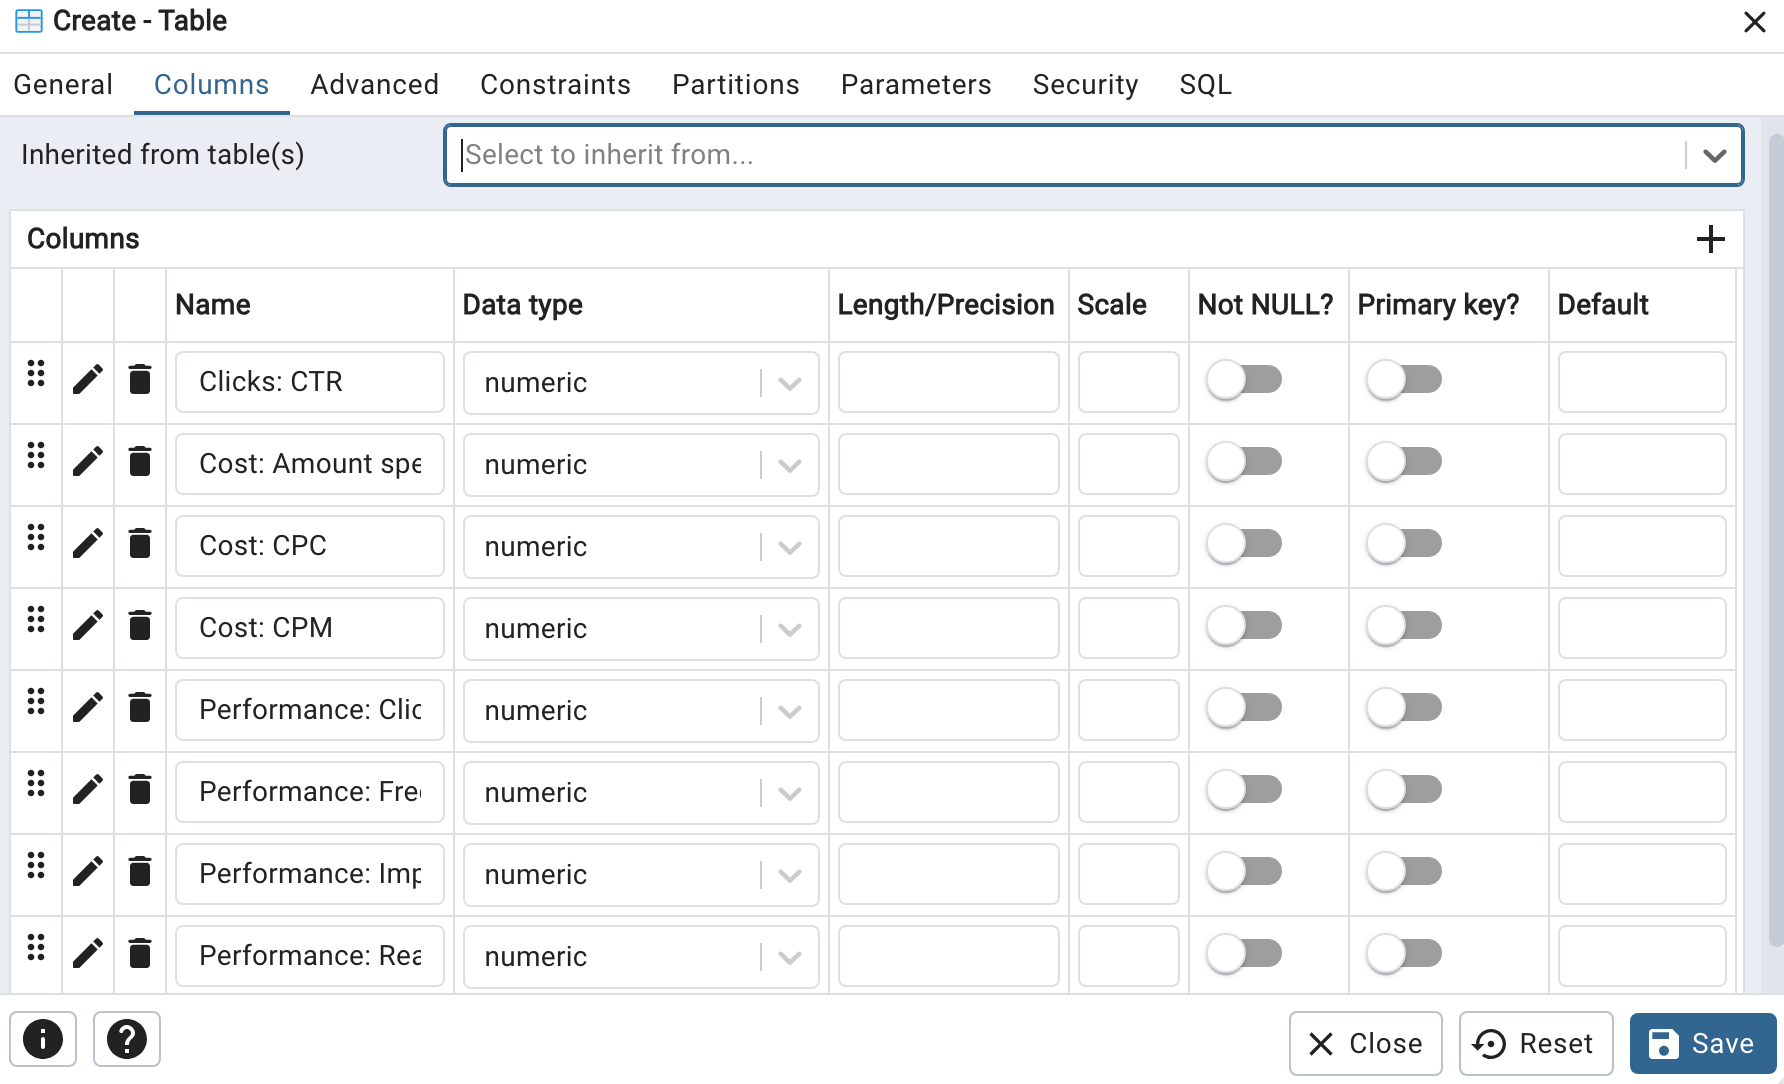Enable Not NULL for Performance: Rea
Screen dimensions: 1784x1084
pyautogui.click(x=1244, y=954)
